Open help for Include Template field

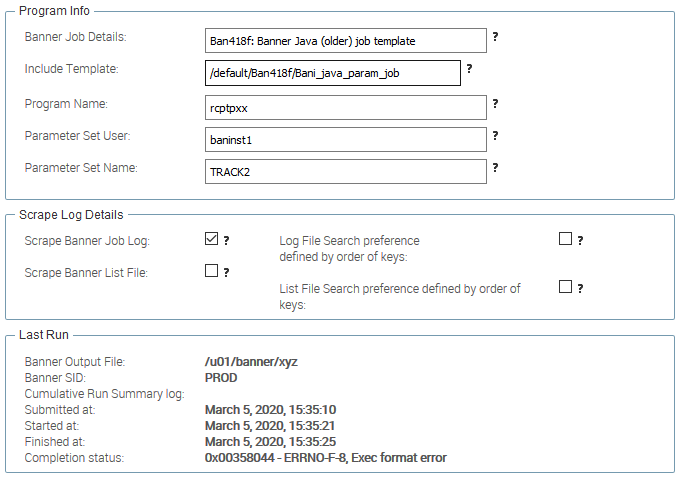(x=469, y=69)
